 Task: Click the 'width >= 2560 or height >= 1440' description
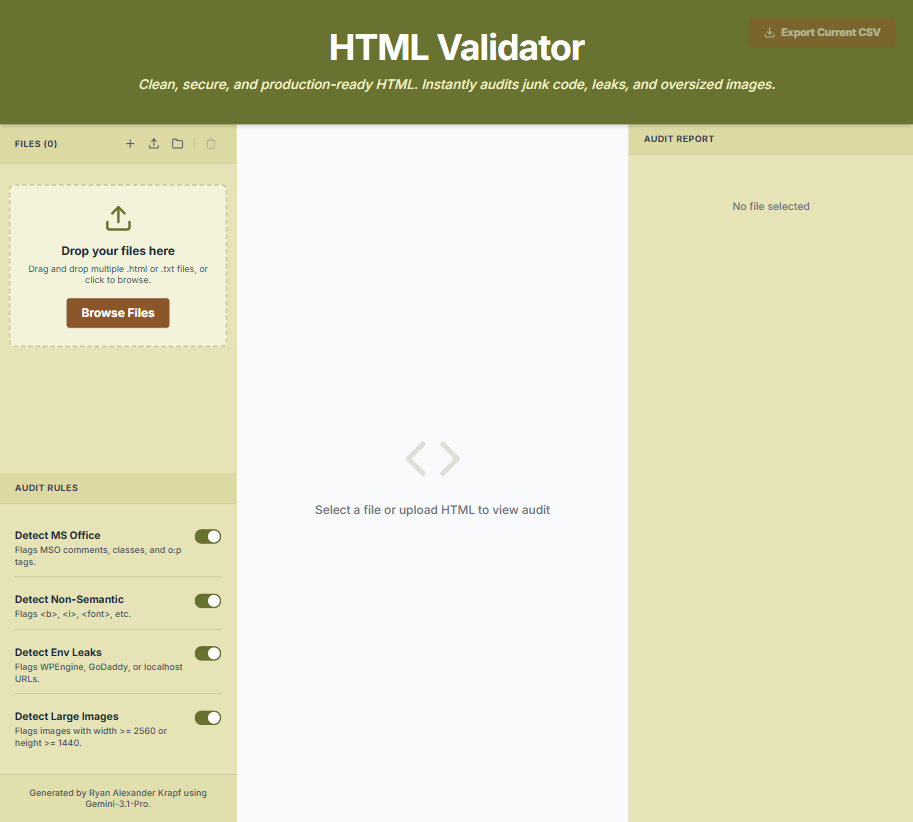click(x=91, y=737)
